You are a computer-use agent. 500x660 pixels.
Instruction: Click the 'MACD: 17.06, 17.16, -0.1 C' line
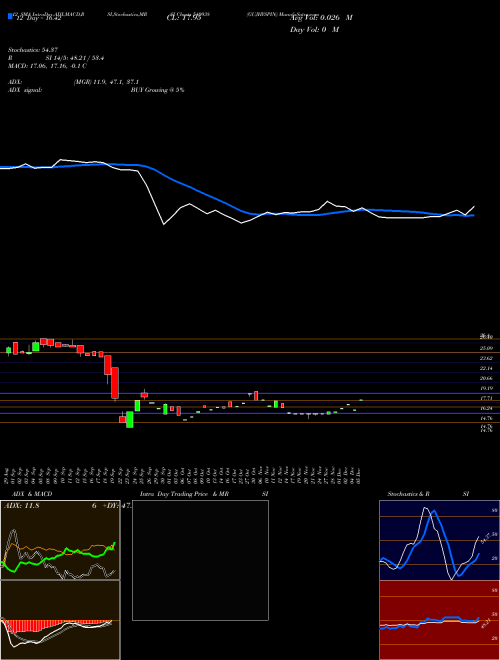48,66
